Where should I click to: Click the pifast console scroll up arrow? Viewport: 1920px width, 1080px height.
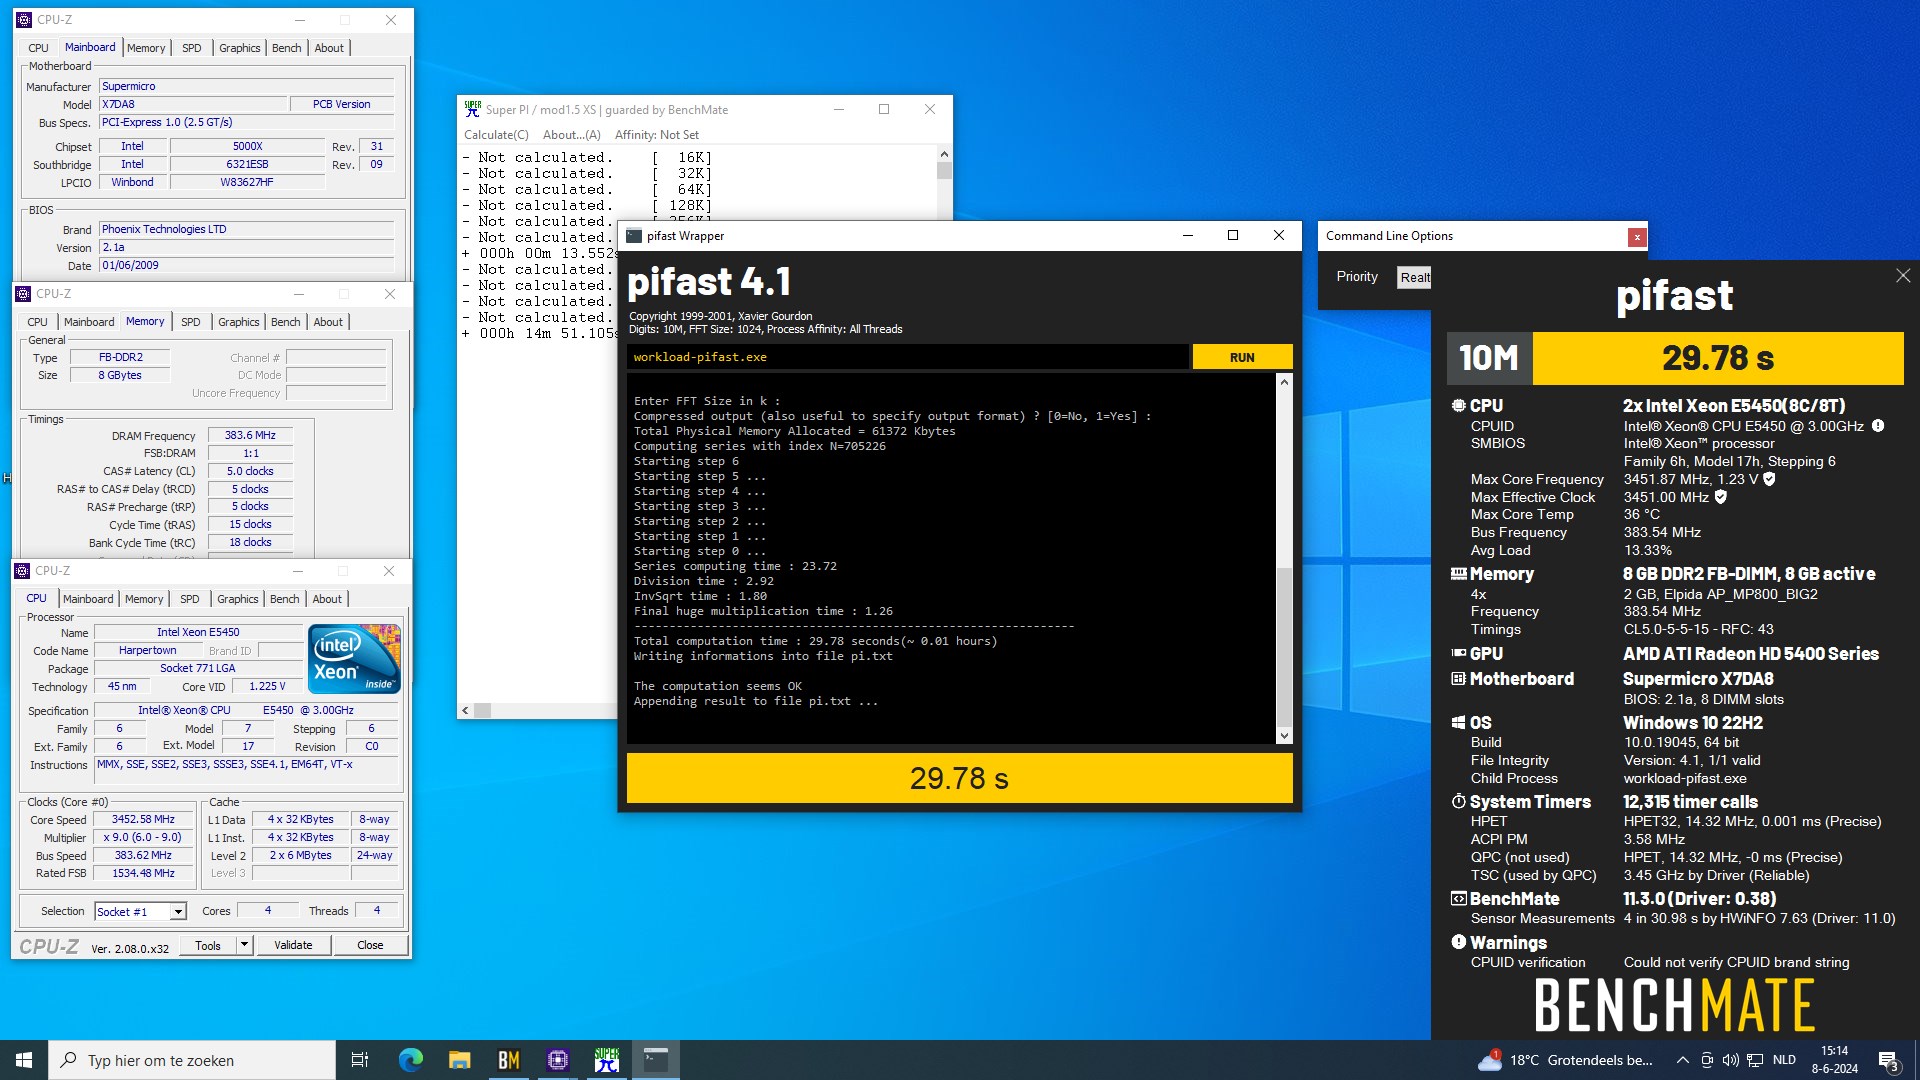[1284, 382]
